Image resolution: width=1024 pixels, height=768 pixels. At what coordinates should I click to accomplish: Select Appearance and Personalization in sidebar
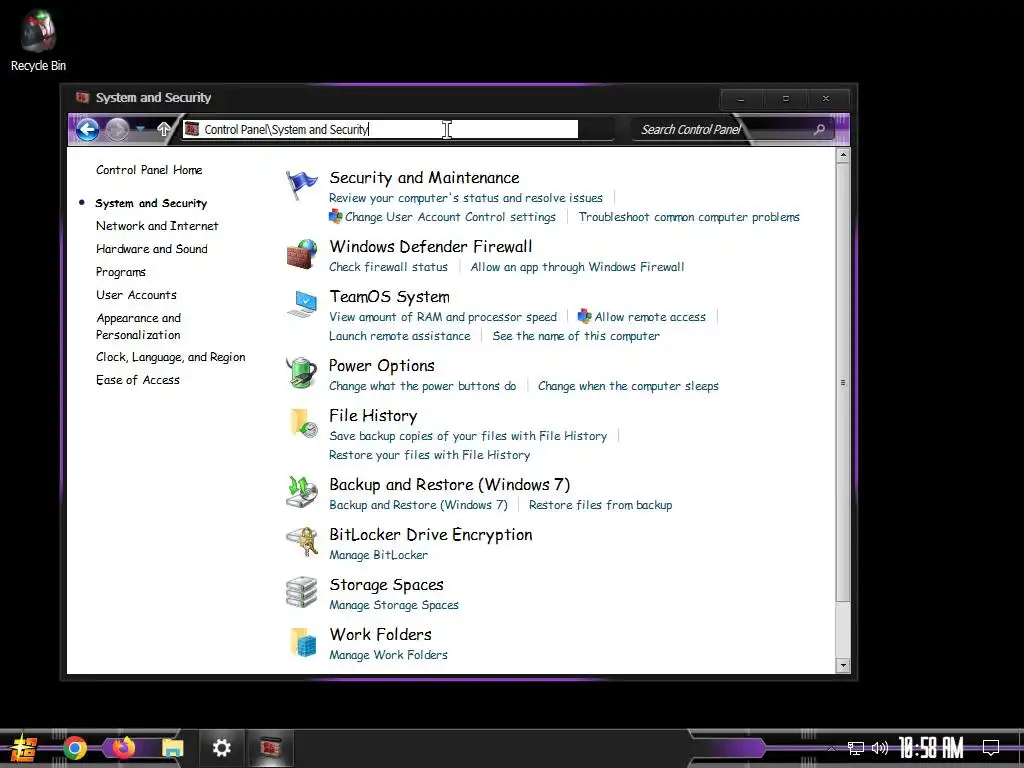[x=139, y=327]
